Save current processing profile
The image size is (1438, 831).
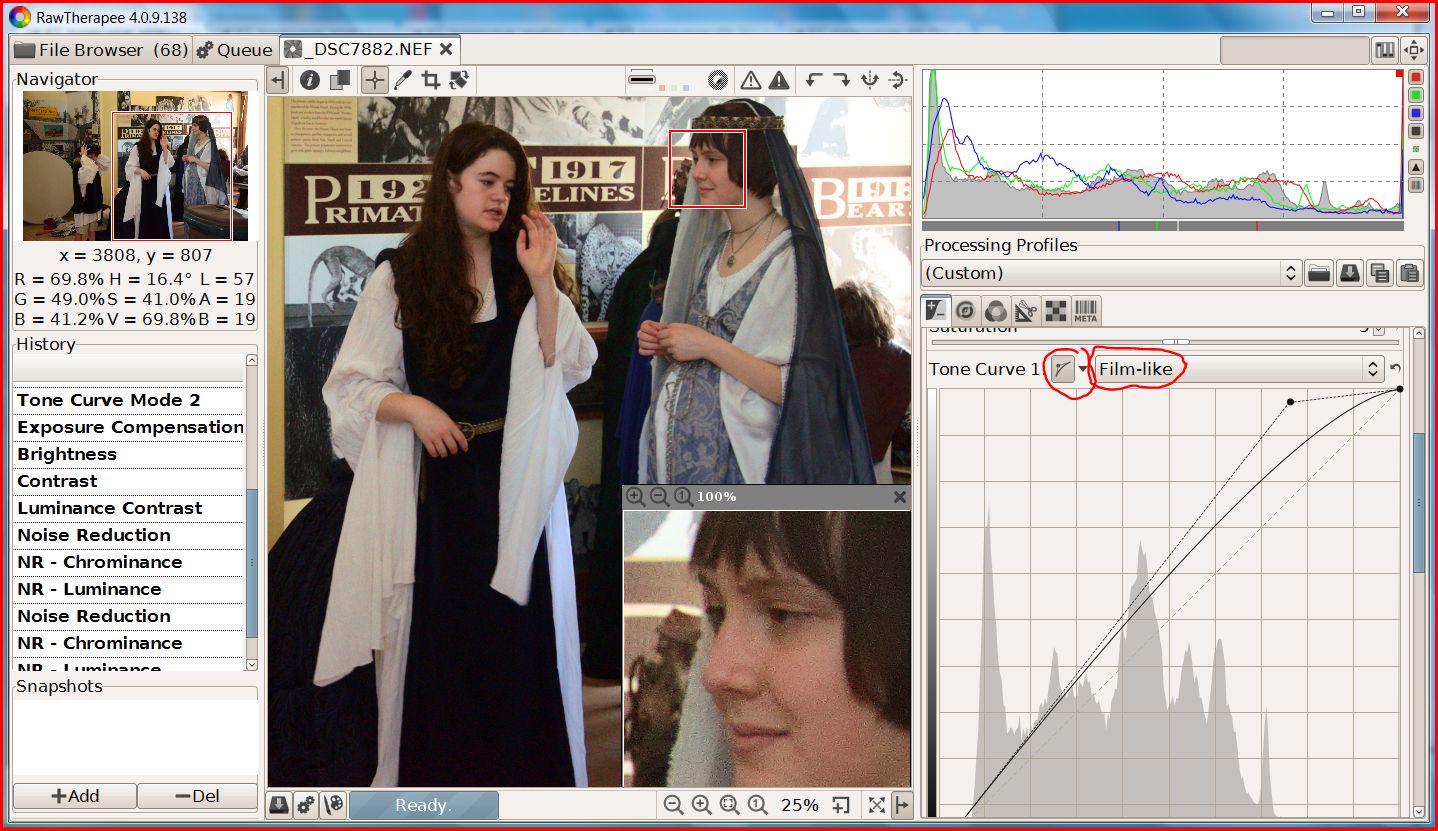(x=1349, y=273)
